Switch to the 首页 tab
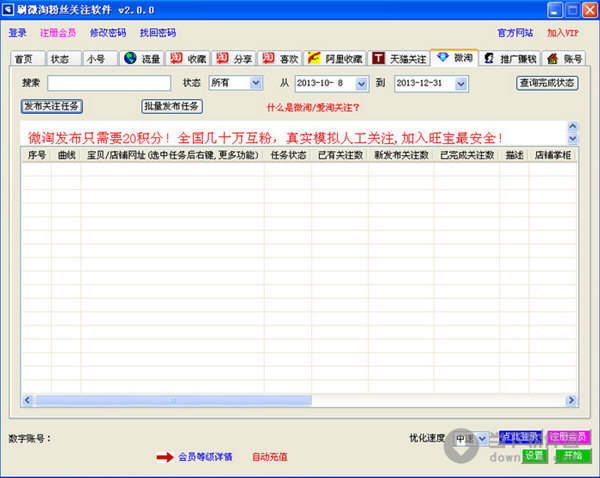Viewport: 600px width, 478px height. pyautogui.click(x=23, y=59)
